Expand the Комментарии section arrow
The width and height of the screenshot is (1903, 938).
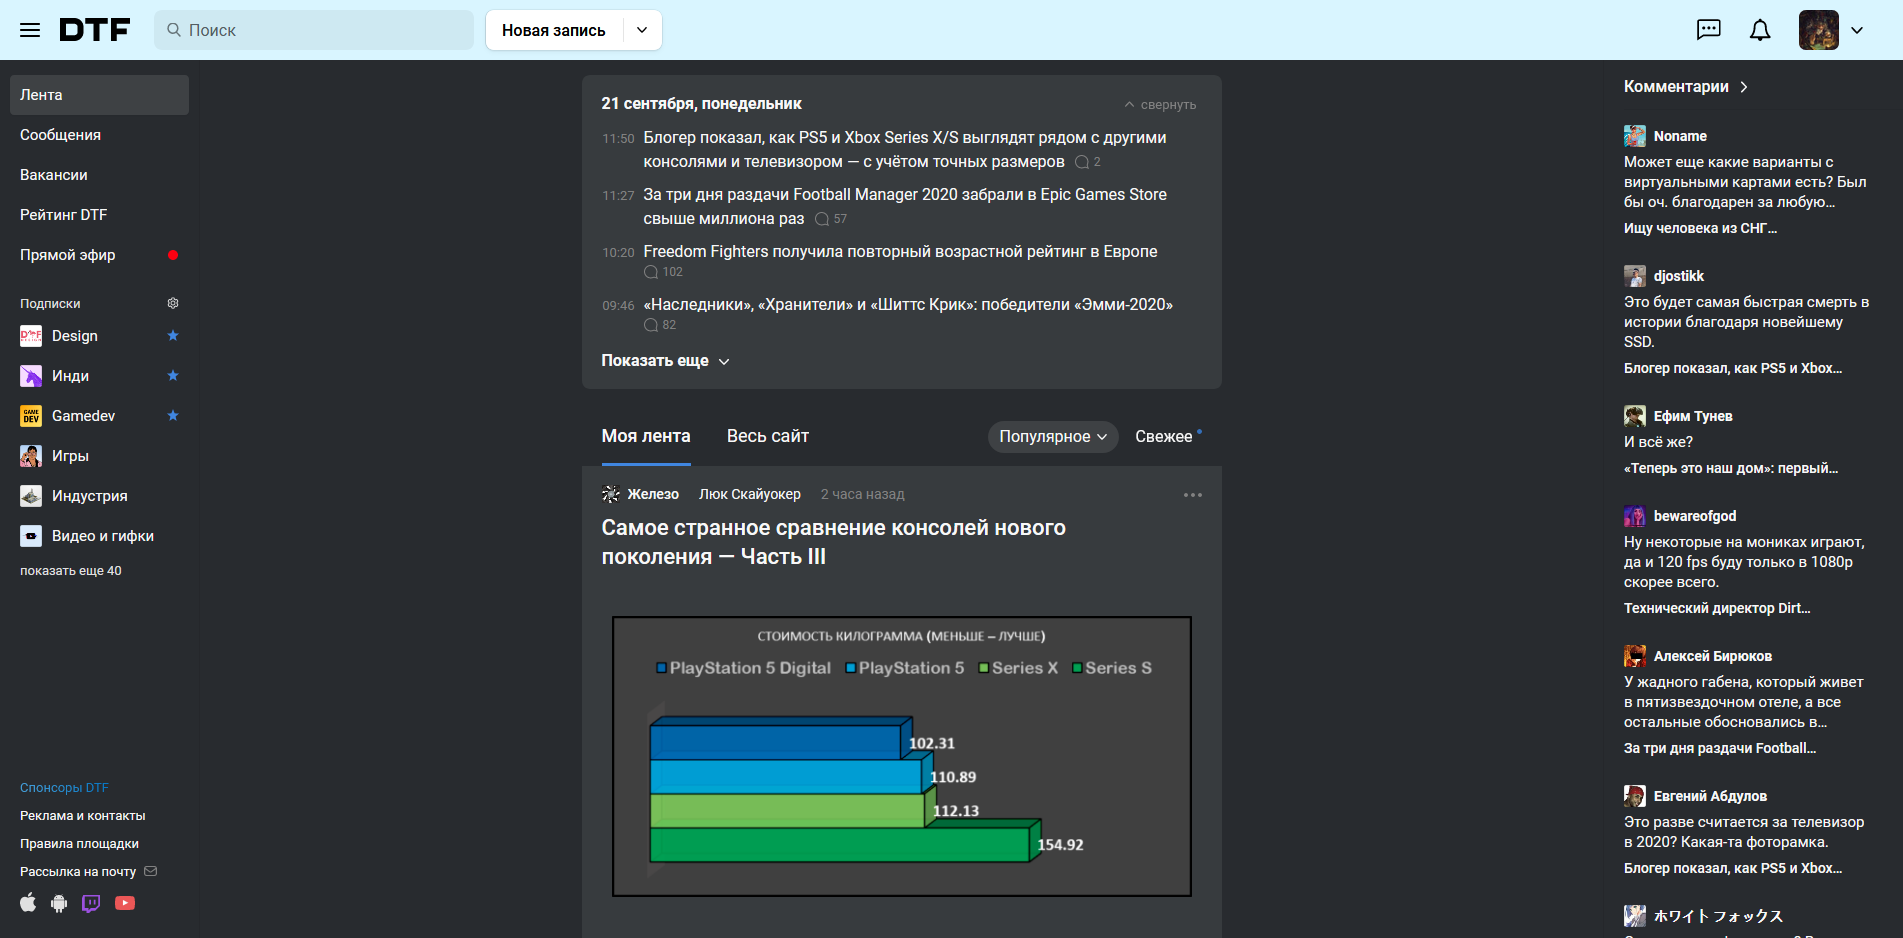(1744, 87)
